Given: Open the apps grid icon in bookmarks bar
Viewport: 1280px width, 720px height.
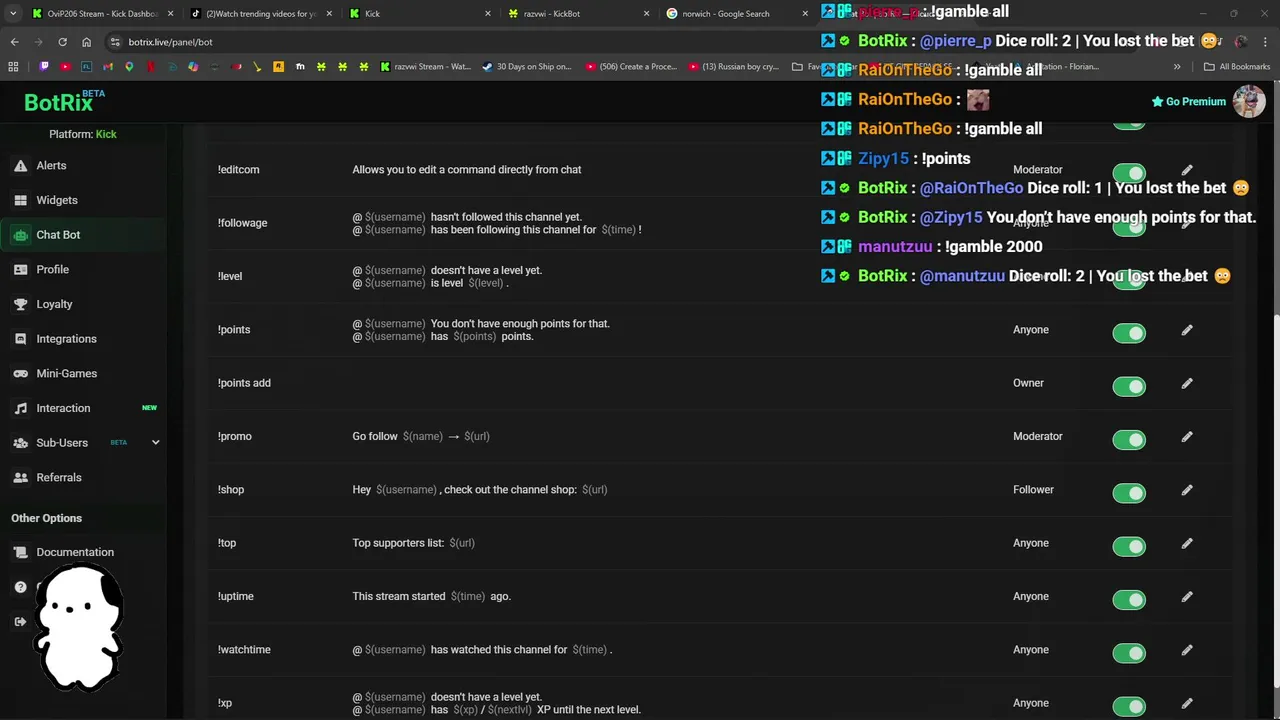Looking at the screenshot, I should point(13,67).
